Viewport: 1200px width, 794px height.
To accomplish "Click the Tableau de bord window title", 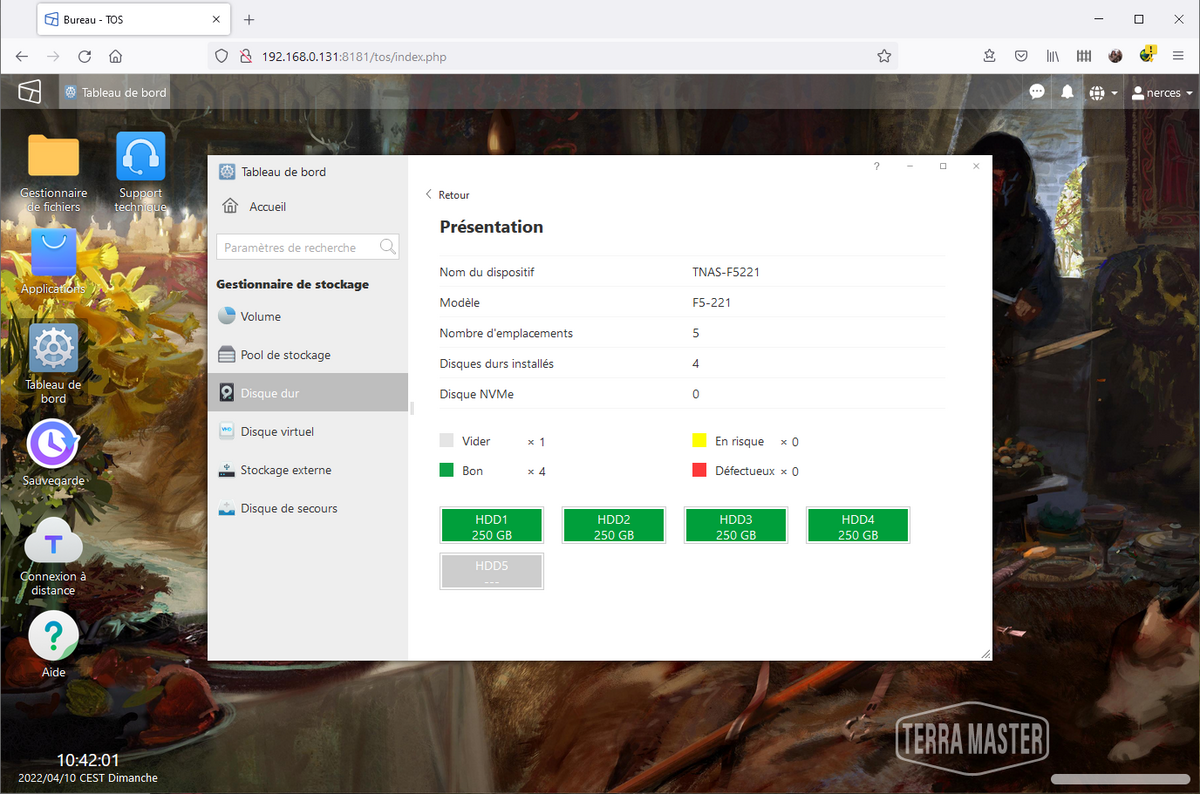I will click(x=284, y=172).
